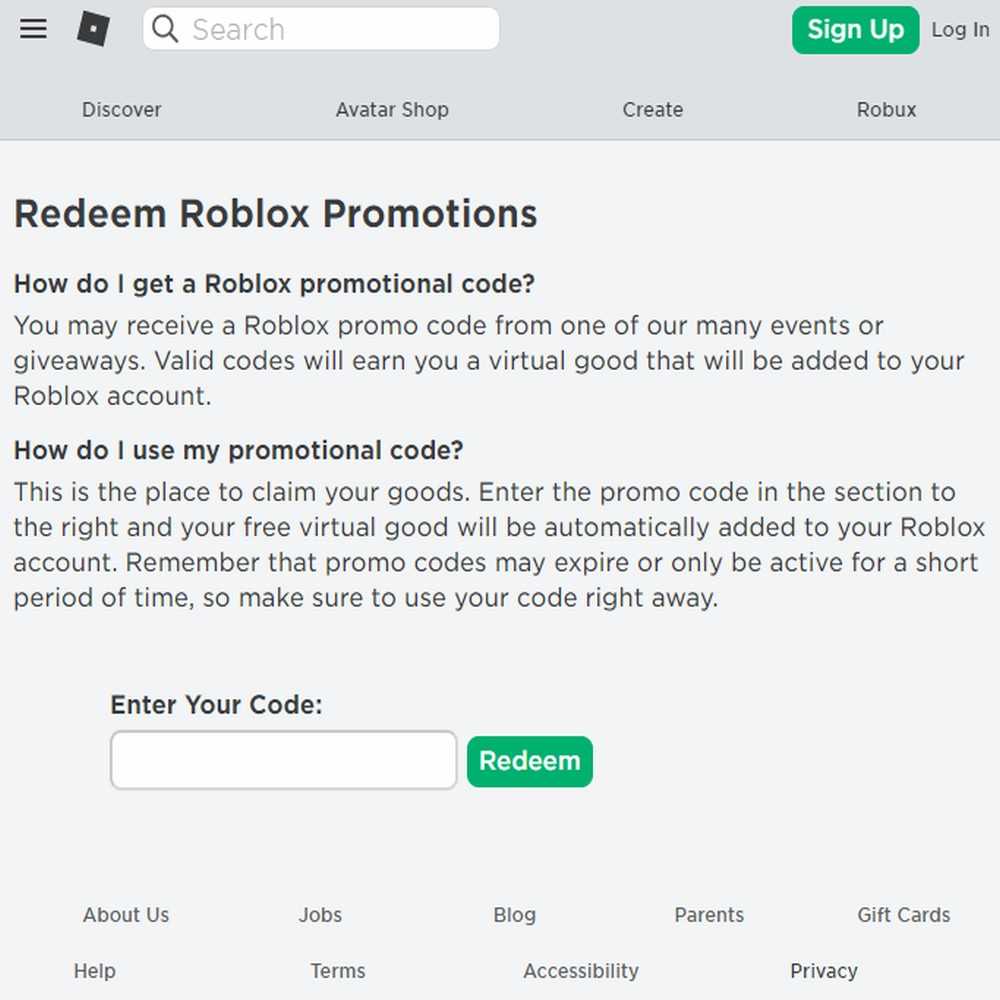Screen dimensions: 1000x1000
Task: Open the Log In link
Action: 960,29
